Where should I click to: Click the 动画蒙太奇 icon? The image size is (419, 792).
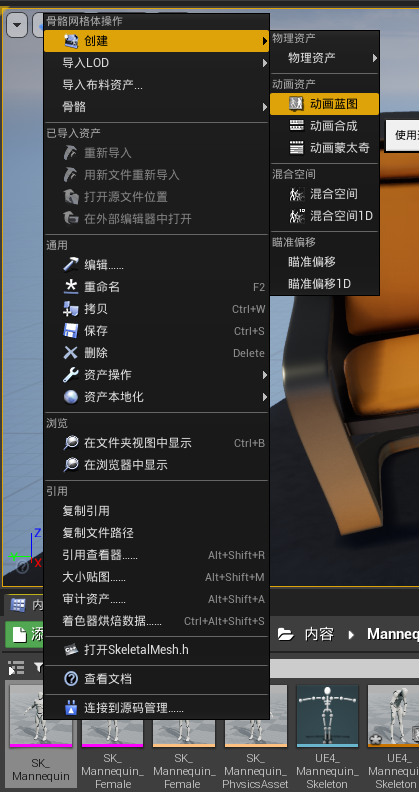point(296,147)
